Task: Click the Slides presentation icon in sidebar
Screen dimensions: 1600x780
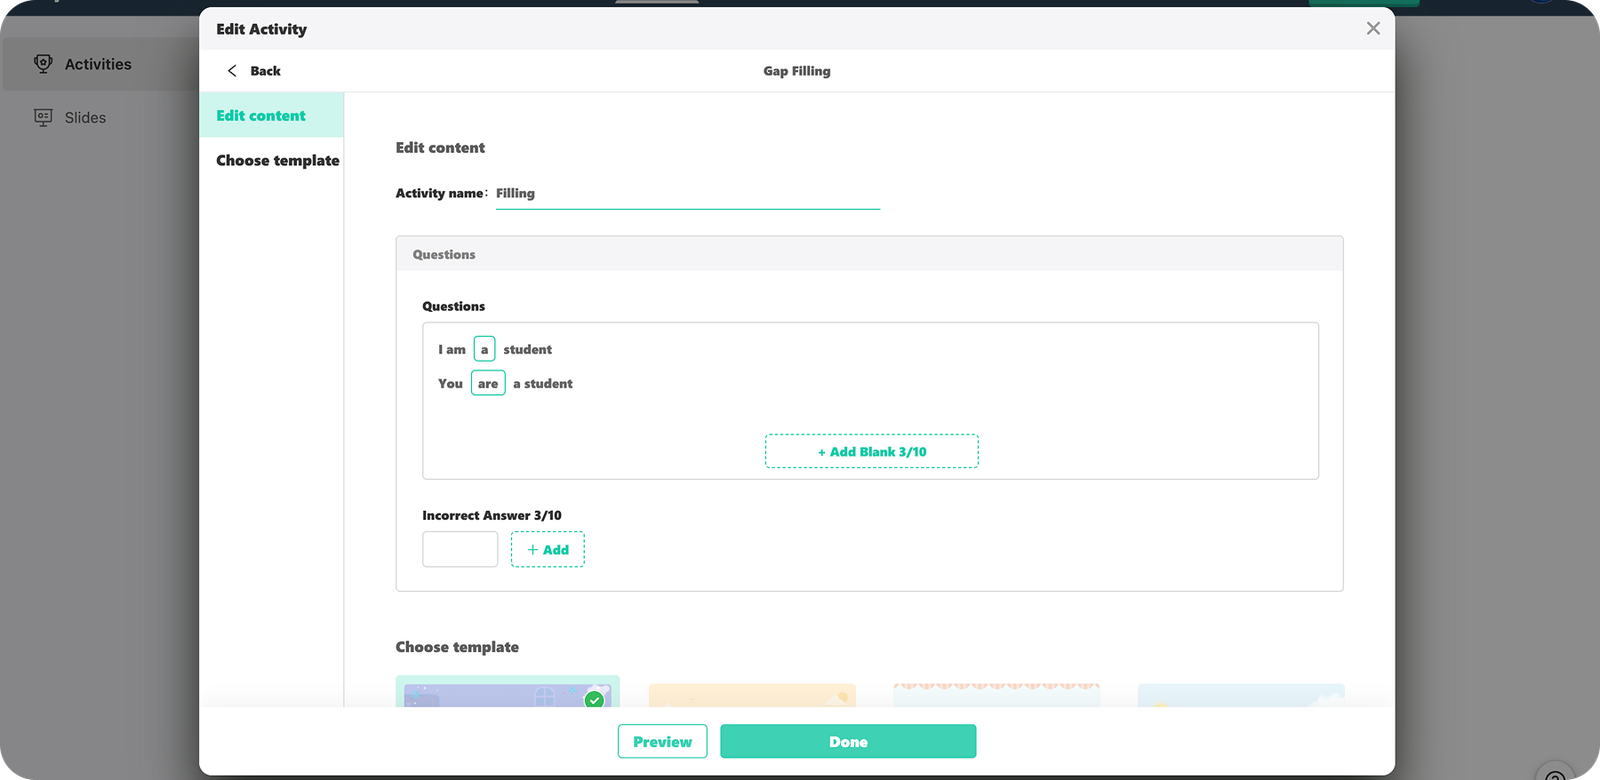Action: (43, 117)
